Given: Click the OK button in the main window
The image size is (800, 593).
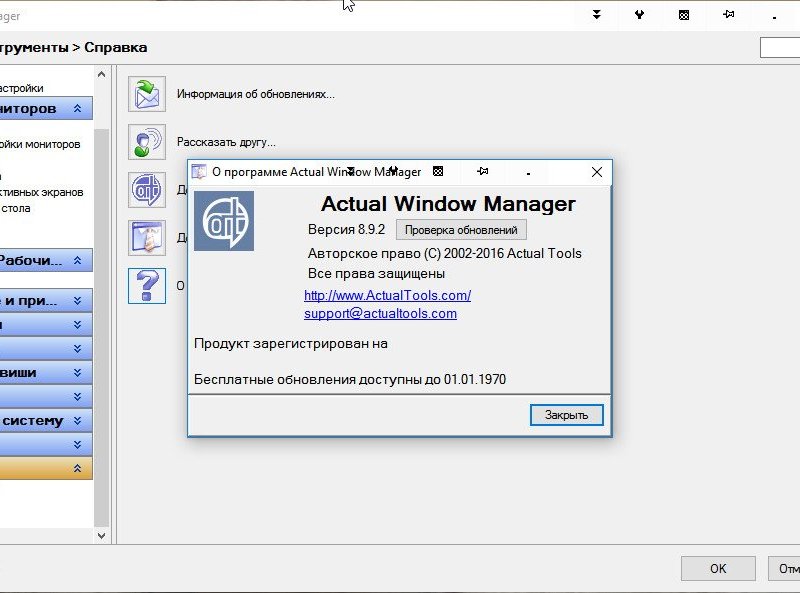Looking at the screenshot, I should pyautogui.click(x=718, y=569).
